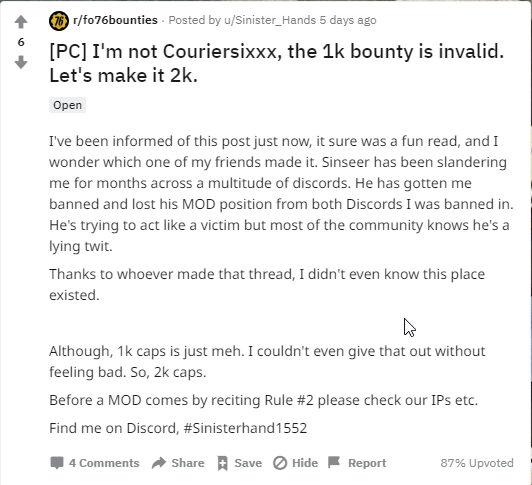
Task: Open the r/fo76bounties subreddit link
Action: tap(115, 20)
